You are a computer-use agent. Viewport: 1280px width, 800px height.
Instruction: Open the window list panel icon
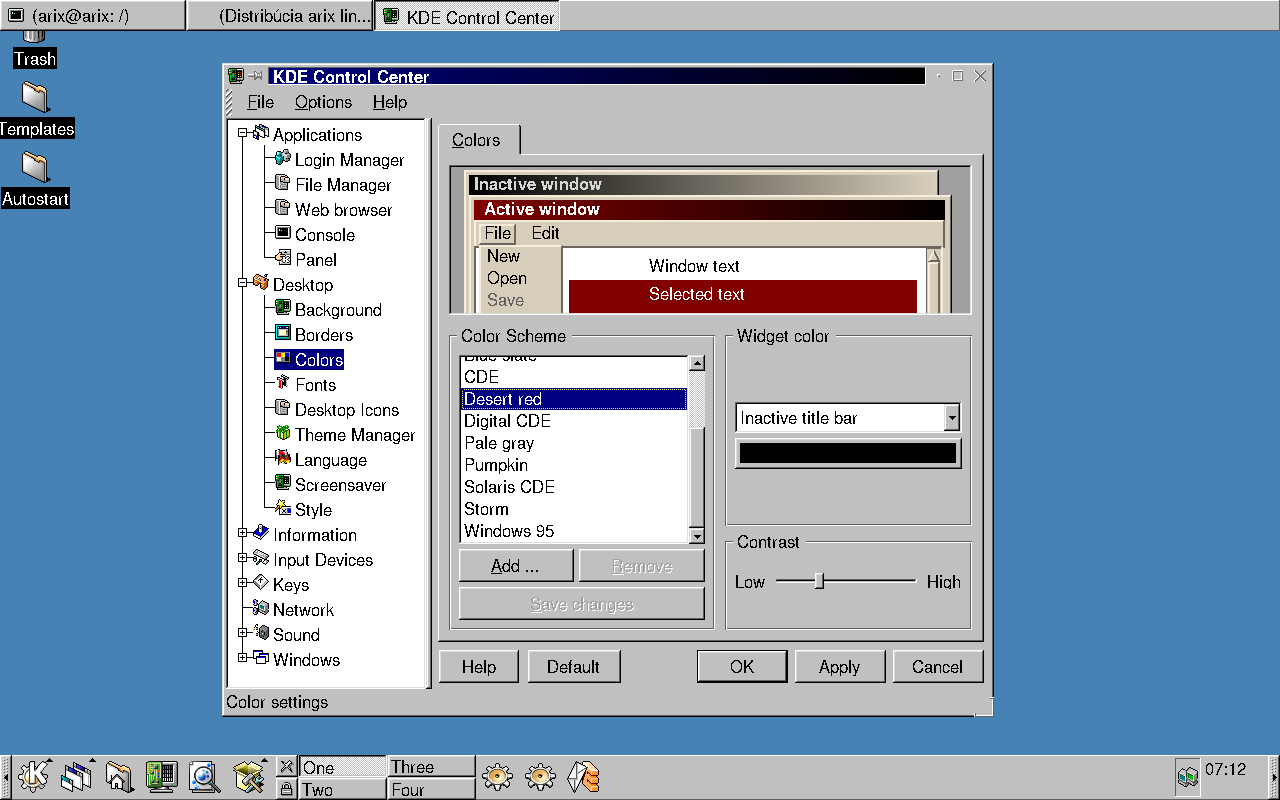coord(76,775)
